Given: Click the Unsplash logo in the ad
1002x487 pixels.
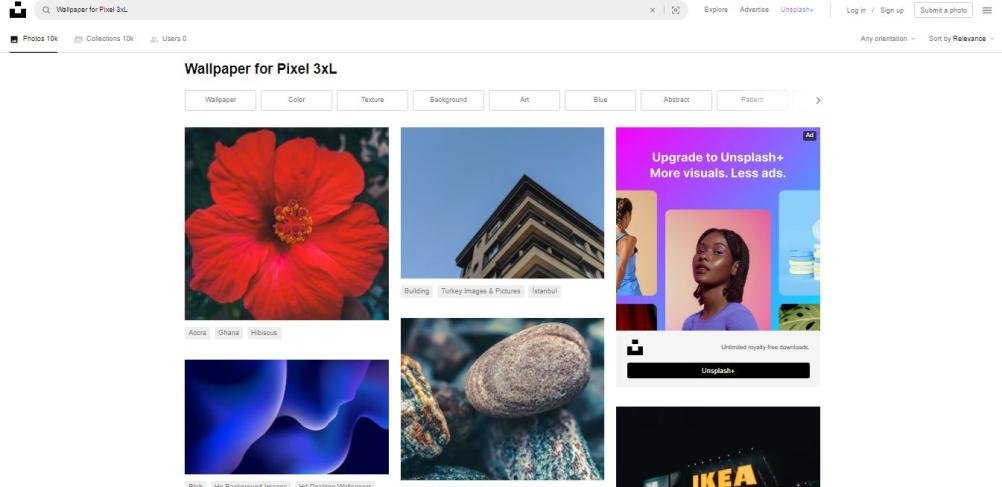Looking at the screenshot, I should [635, 348].
